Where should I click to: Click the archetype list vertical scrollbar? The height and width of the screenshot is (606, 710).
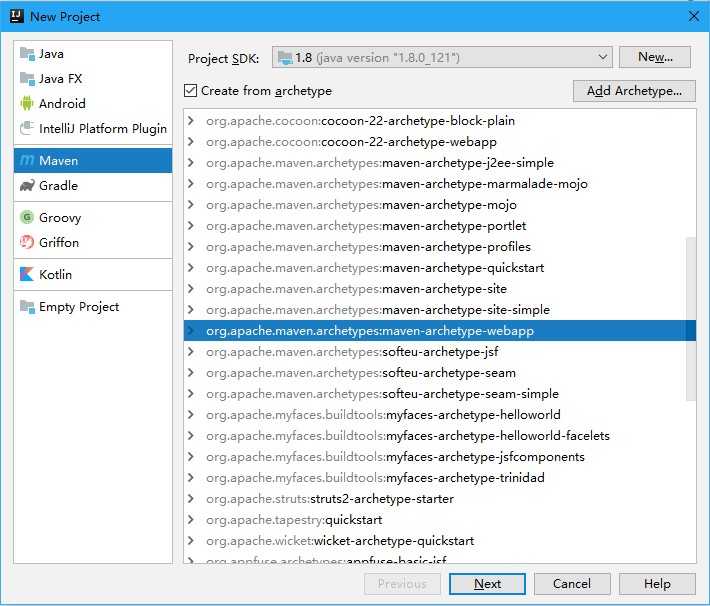pyautogui.click(x=691, y=319)
